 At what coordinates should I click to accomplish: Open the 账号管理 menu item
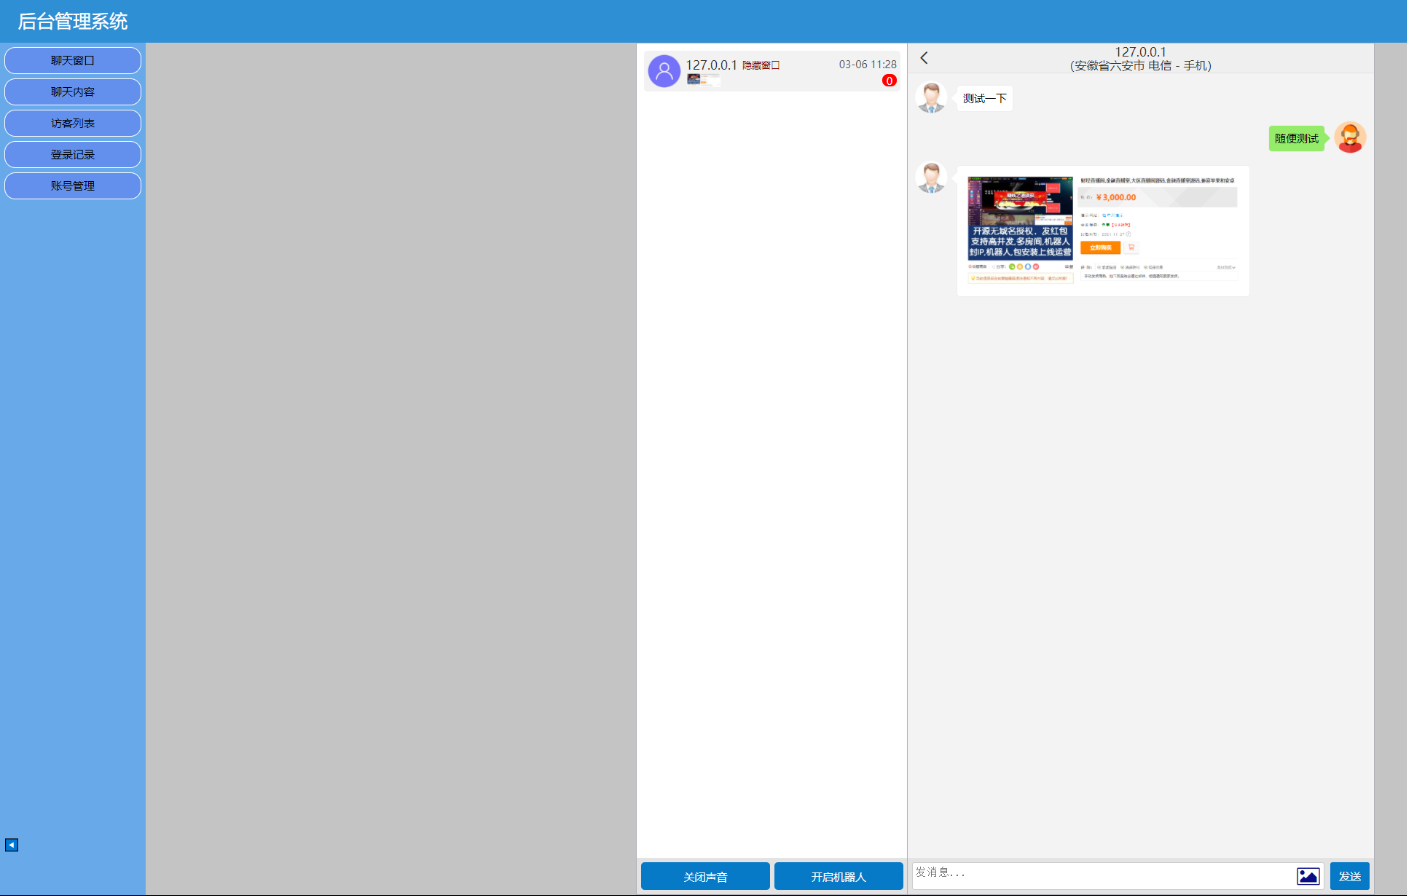pos(72,185)
